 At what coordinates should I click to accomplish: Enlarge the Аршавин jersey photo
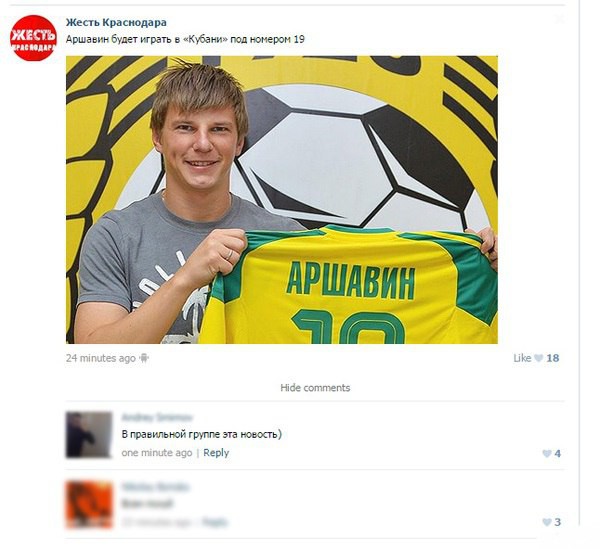[x=281, y=200]
